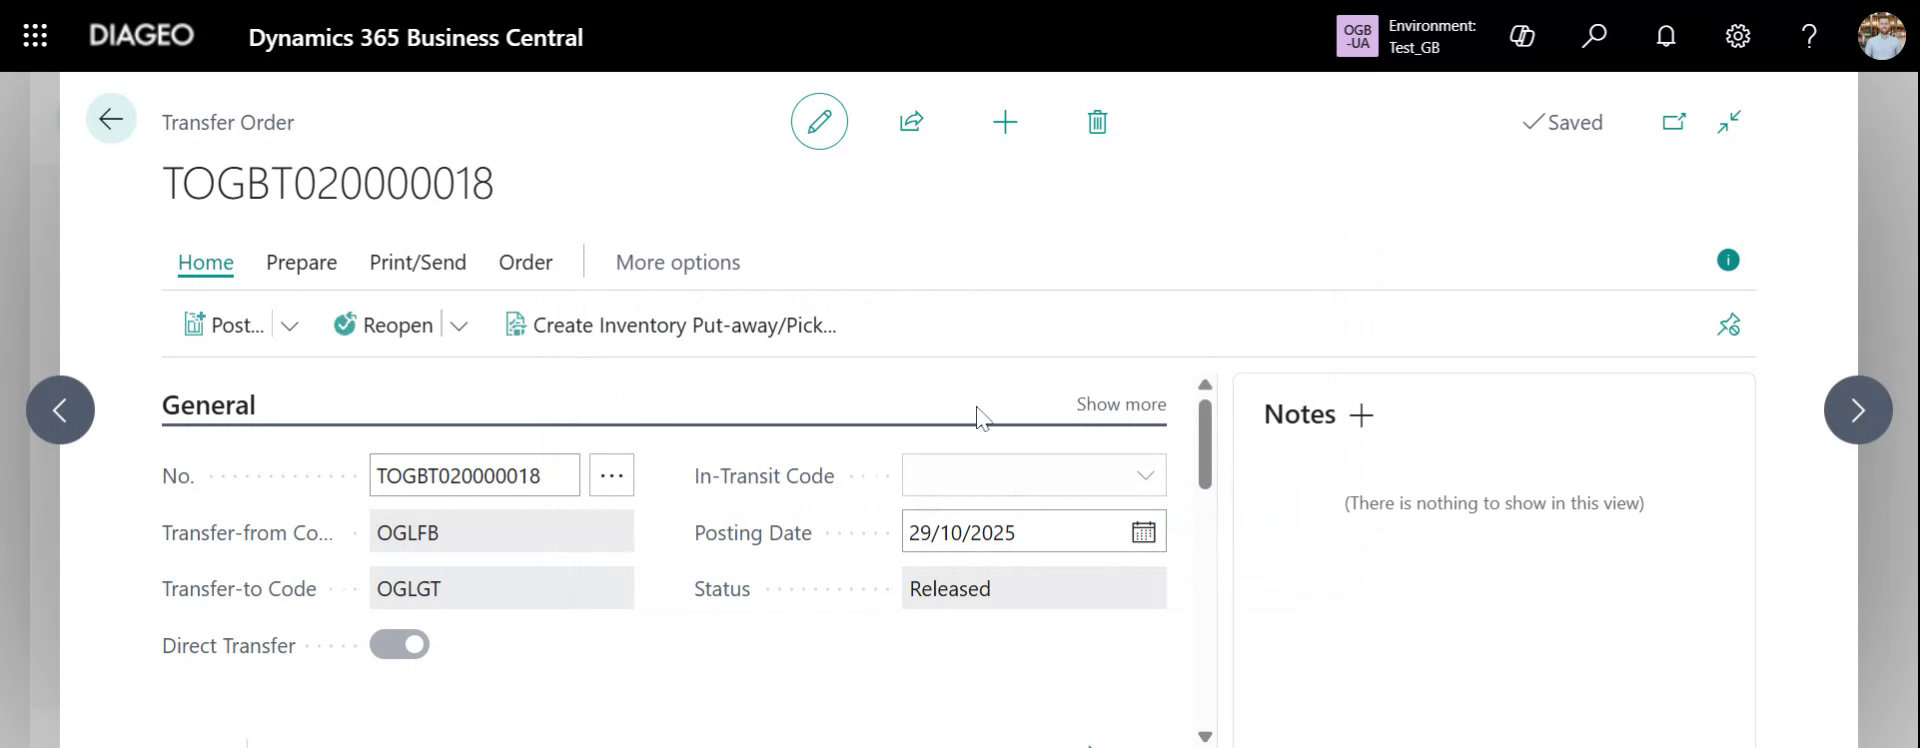Click the Posting Date input field

1034,532
